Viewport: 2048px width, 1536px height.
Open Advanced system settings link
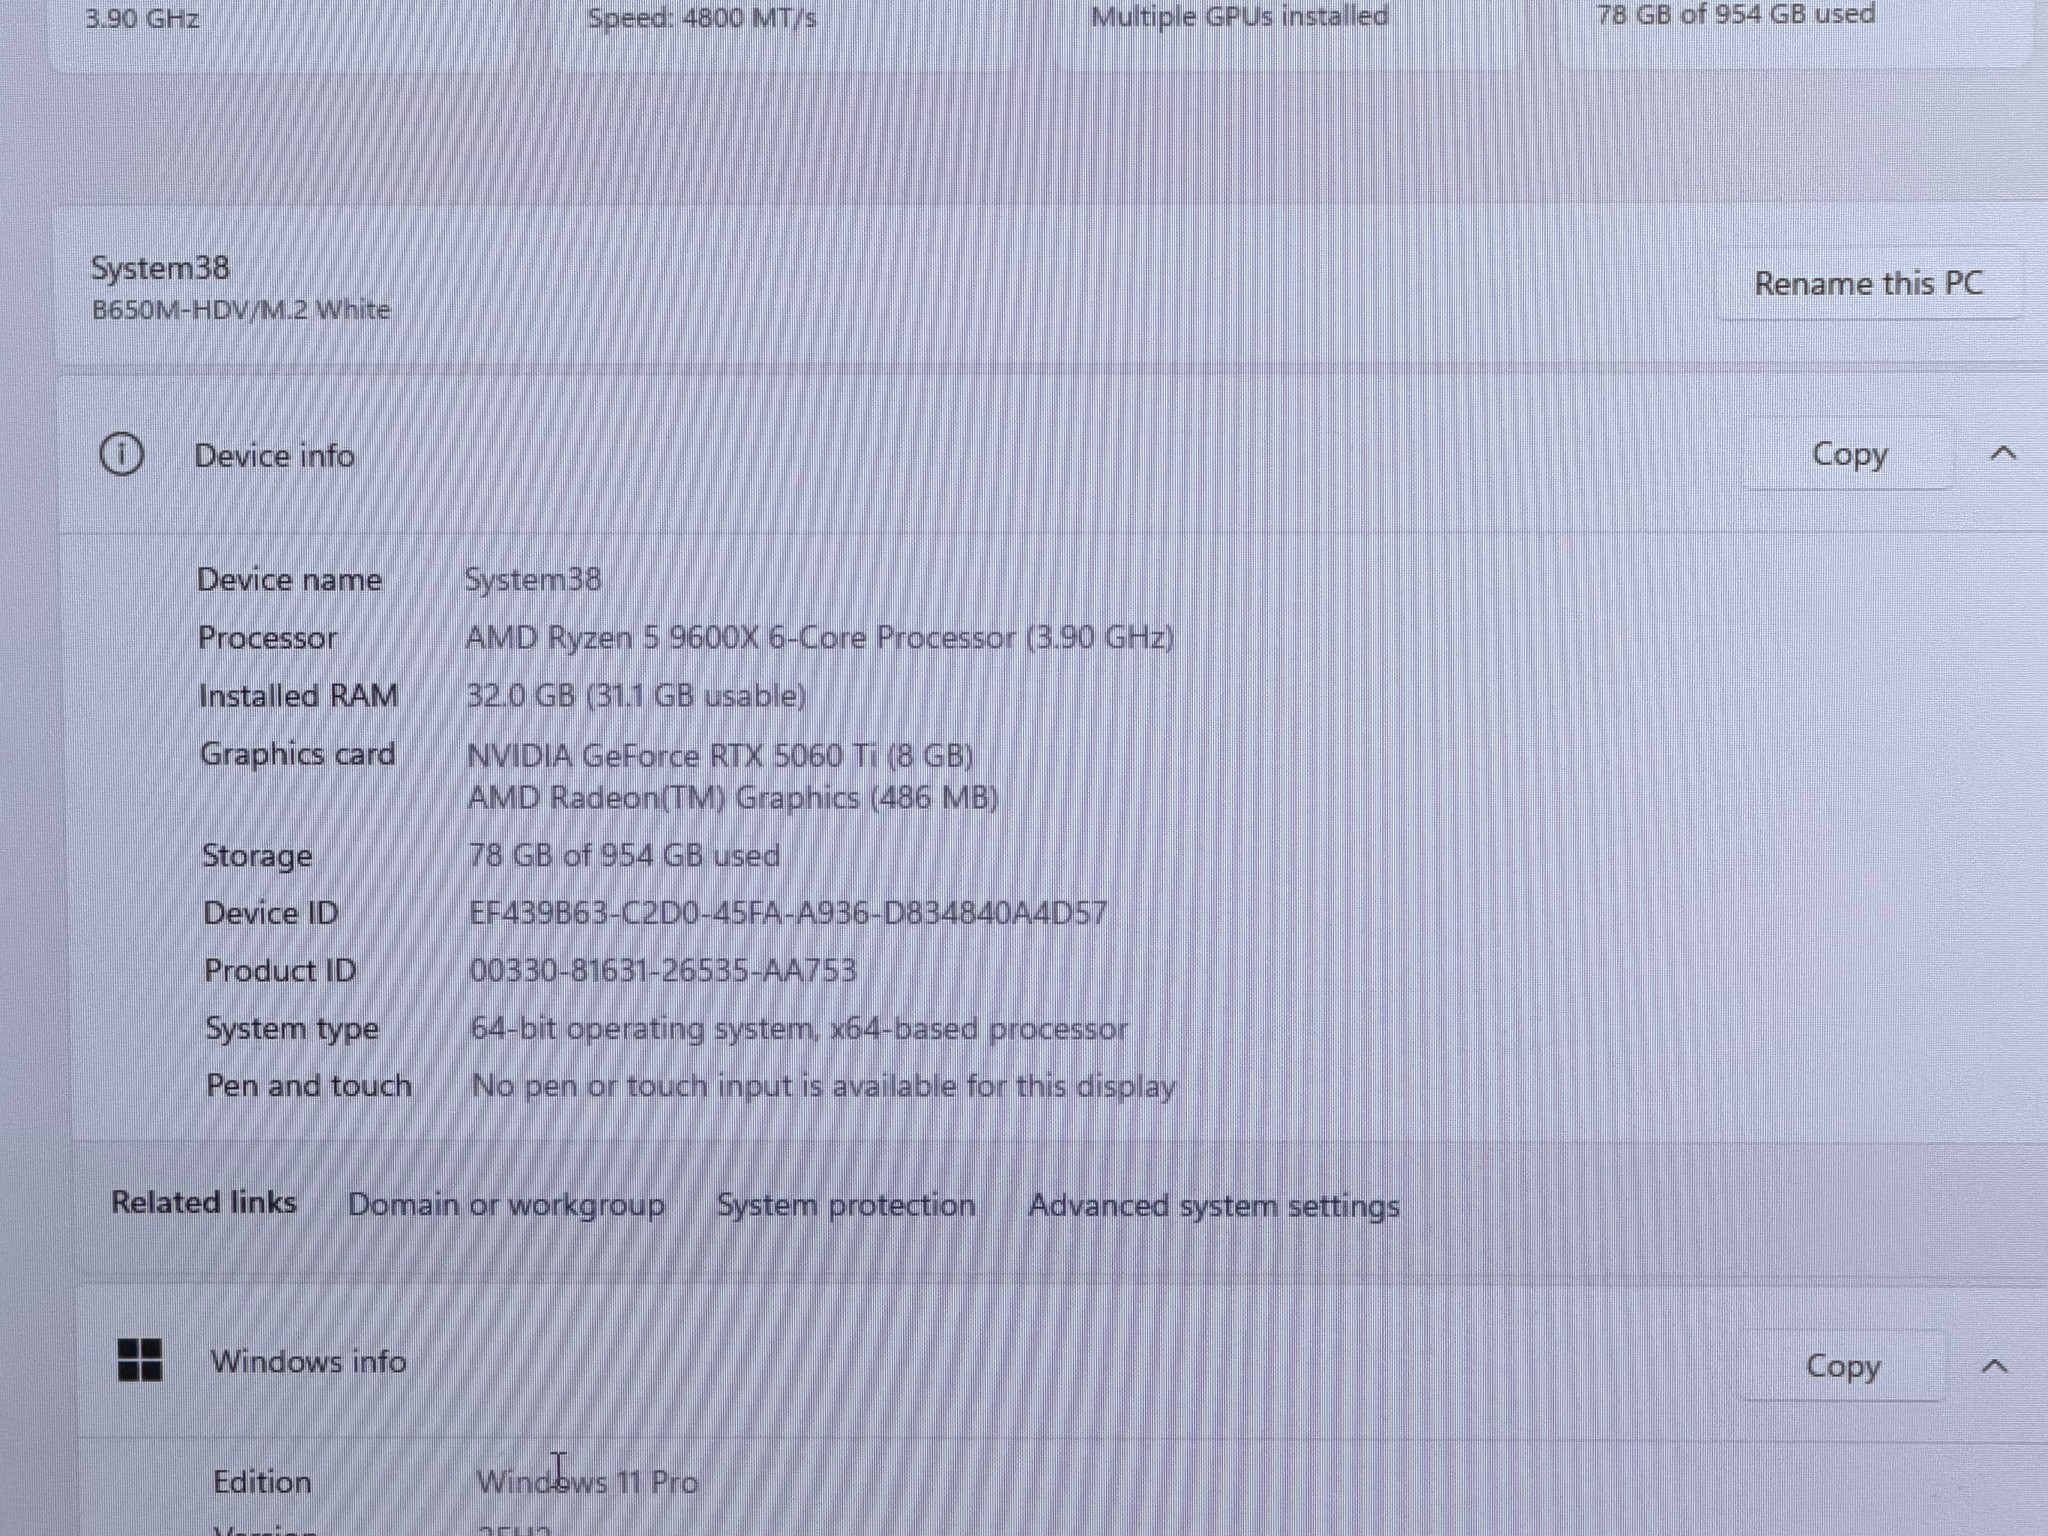[x=1214, y=1206]
